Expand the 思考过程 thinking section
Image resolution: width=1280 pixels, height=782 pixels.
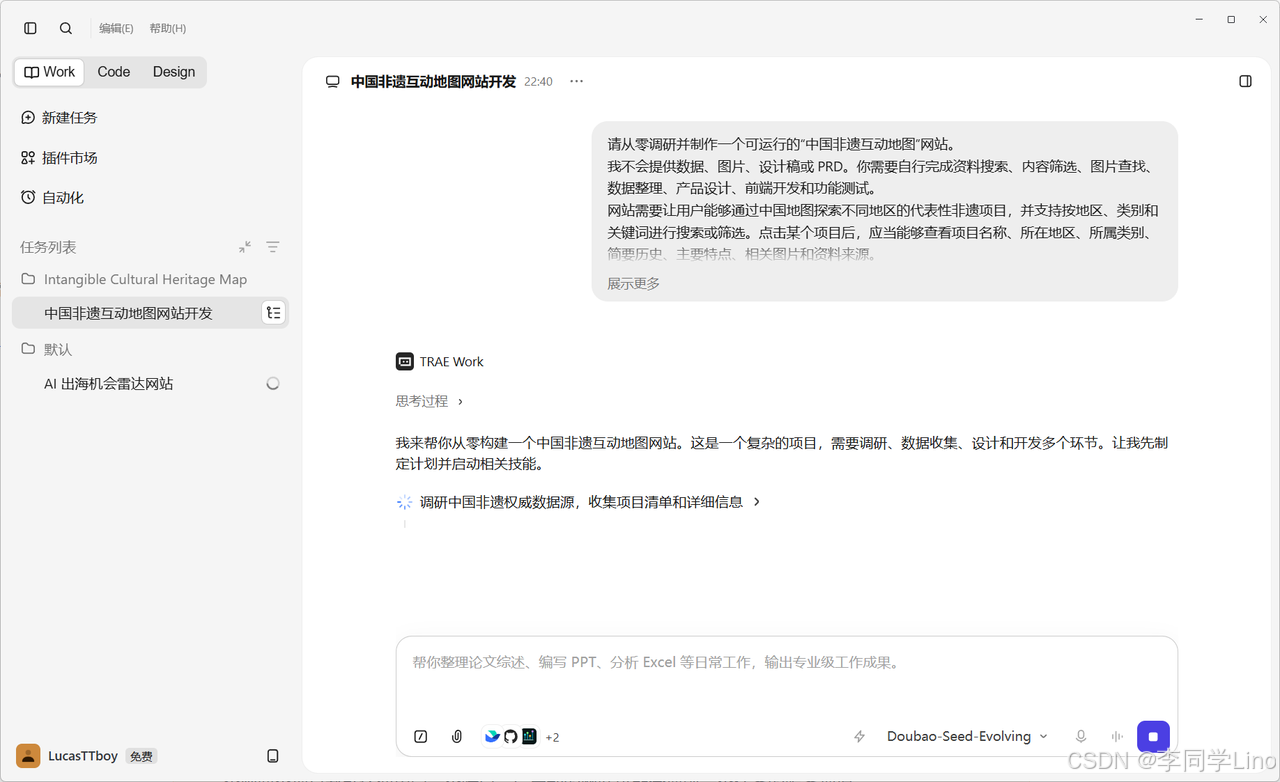click(430, 402)
